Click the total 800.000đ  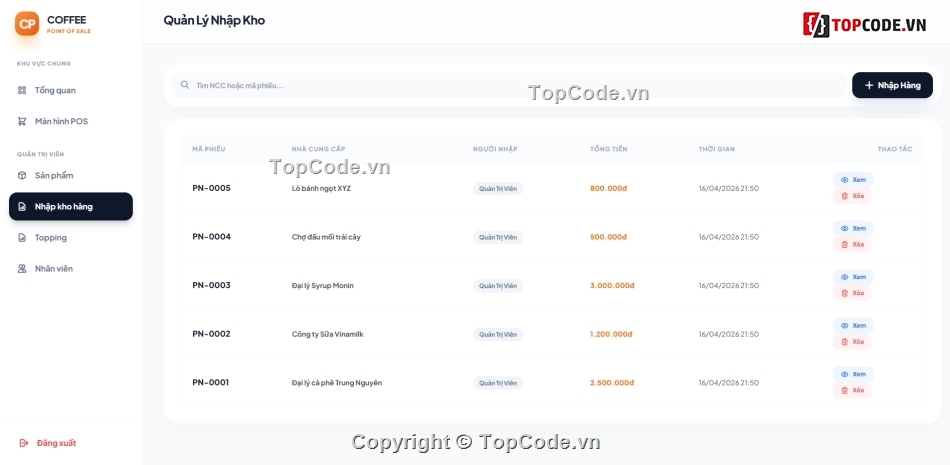coord(608,189)
